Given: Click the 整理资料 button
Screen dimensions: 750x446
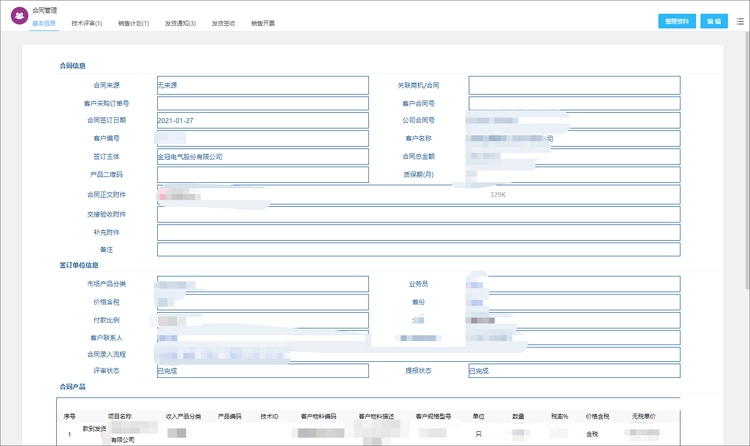Looking at the screenshot, I should pyautogui.click(x=677, y=21).
